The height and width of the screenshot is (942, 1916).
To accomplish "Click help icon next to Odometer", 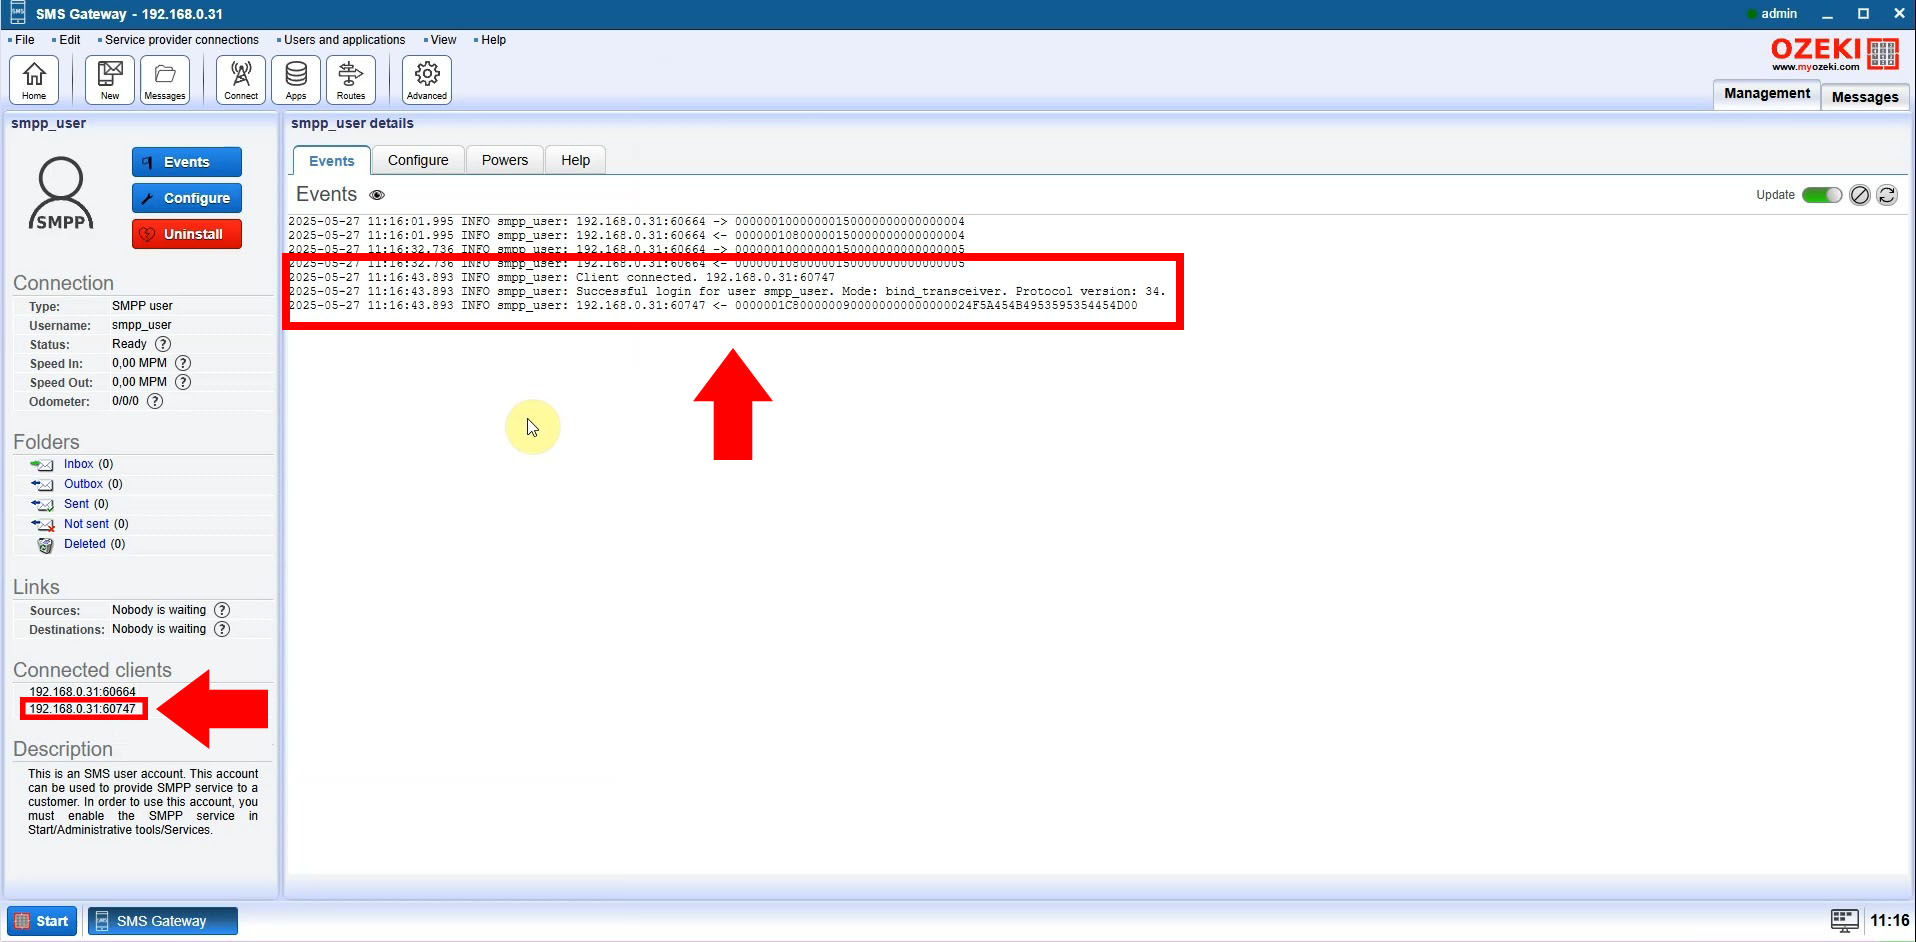I will 155,401.
